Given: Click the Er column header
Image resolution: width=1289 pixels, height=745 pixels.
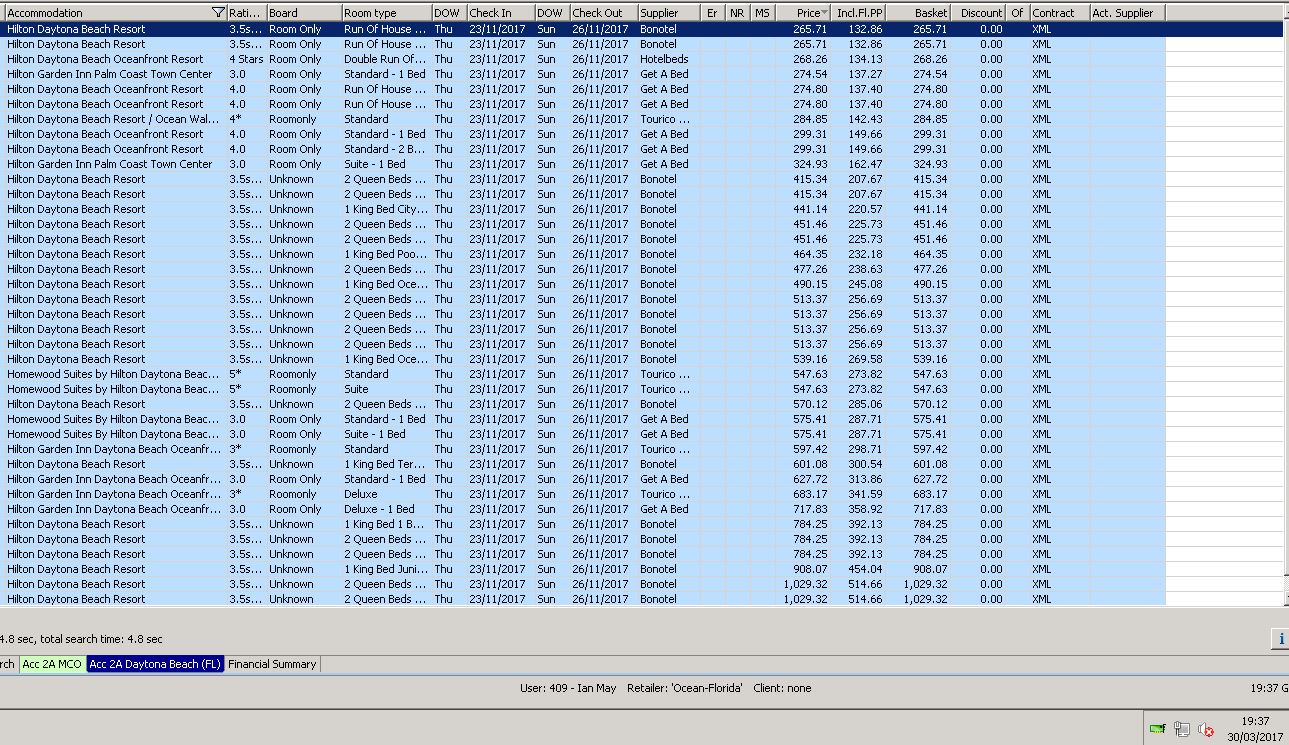Looking at the screenshot, I should [x=713, y=13].
